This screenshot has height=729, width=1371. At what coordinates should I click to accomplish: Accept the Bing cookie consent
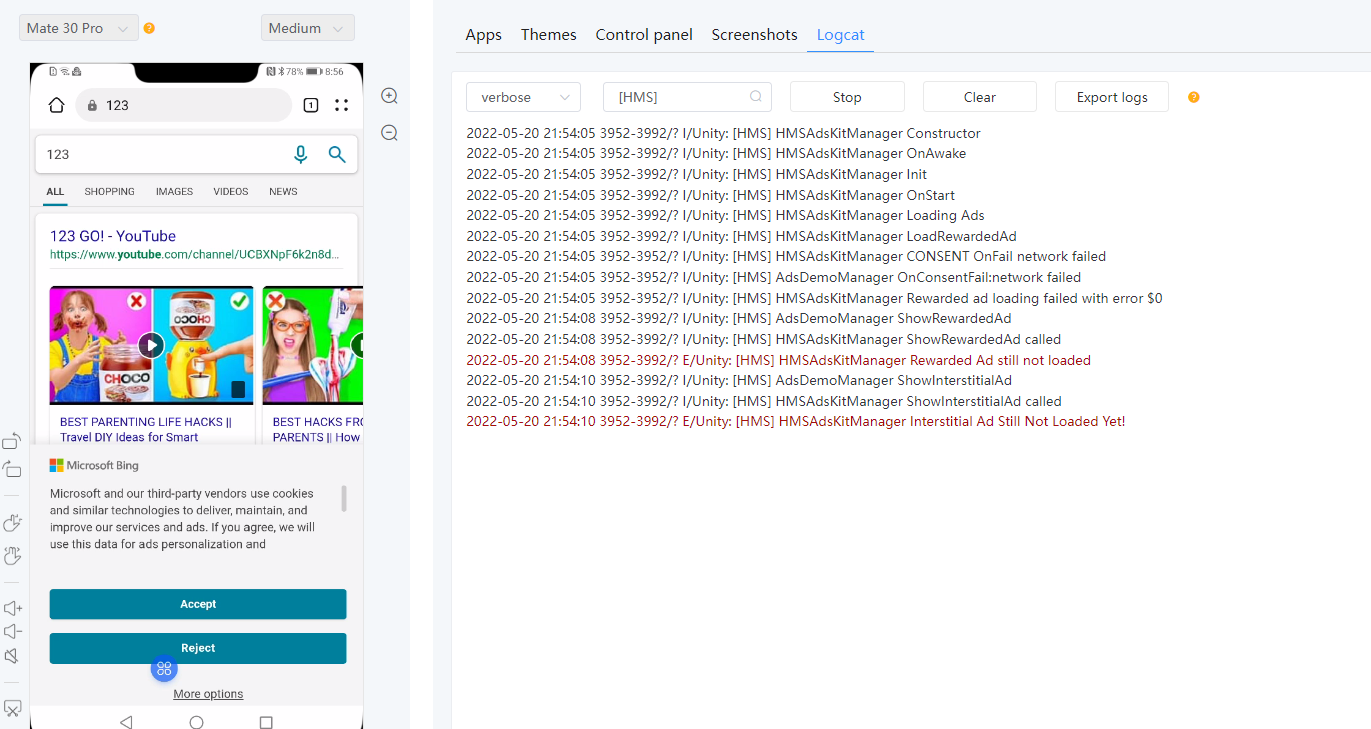[197, 604]
